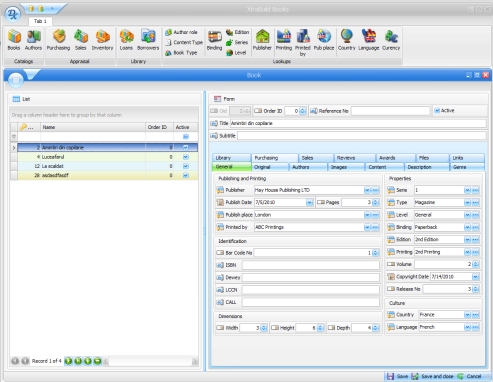Switch to the Purchasing tab
The image size is (493, 382).
[274, 158]
